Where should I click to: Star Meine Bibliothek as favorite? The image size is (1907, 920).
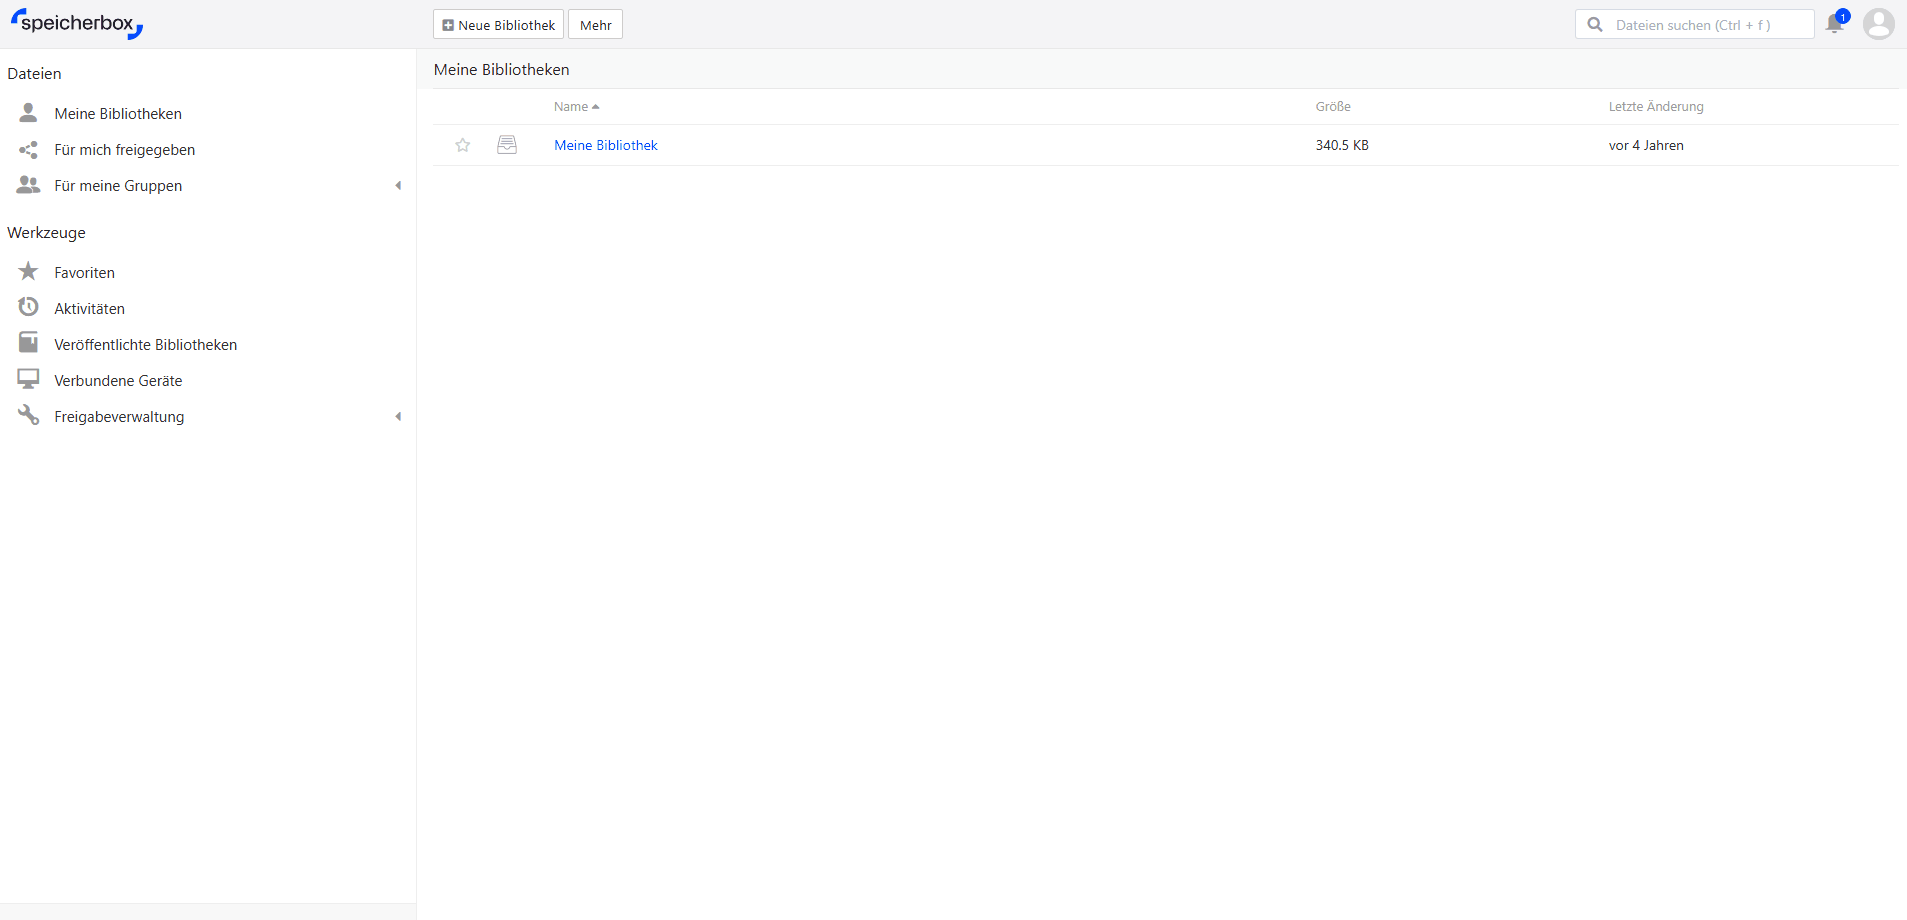(463, 145)
